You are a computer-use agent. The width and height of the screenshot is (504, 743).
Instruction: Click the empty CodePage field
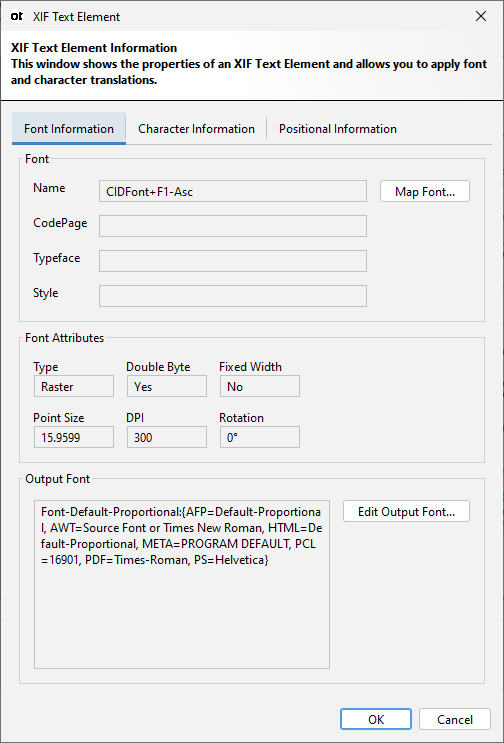pos(233,226)
